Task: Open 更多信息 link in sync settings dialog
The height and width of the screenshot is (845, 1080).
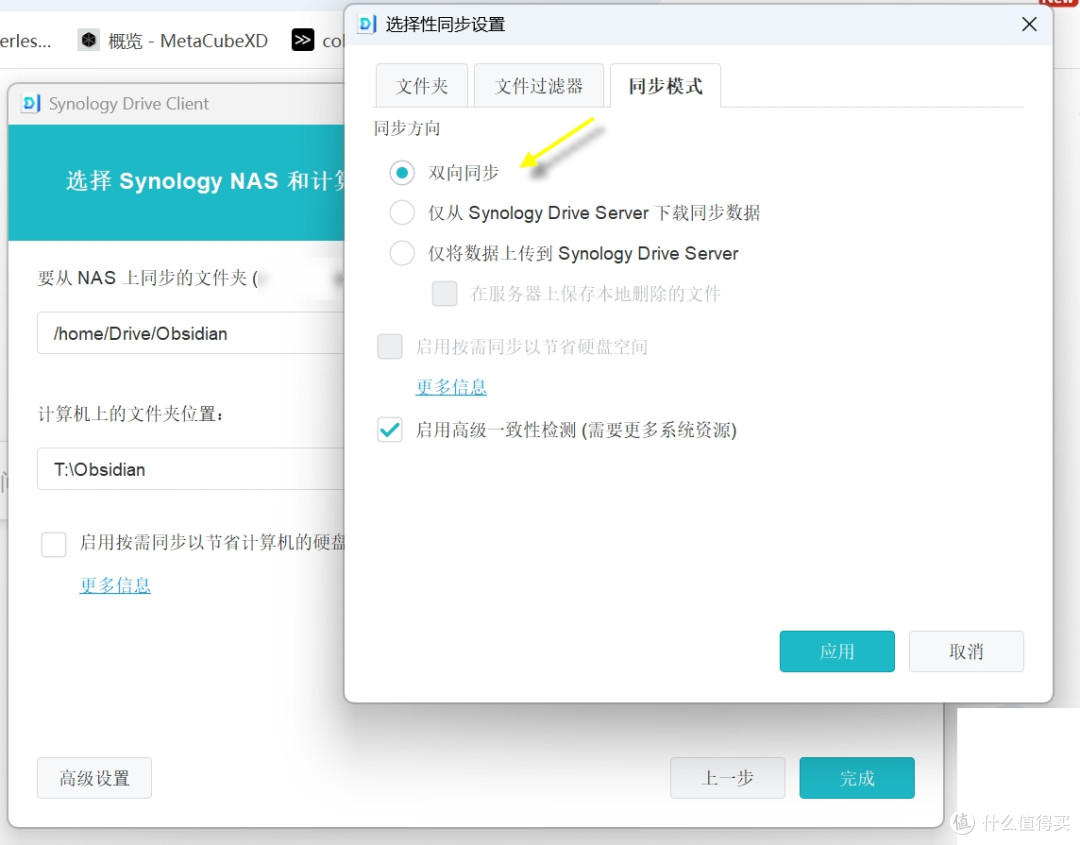Action: tap(451, 387)
